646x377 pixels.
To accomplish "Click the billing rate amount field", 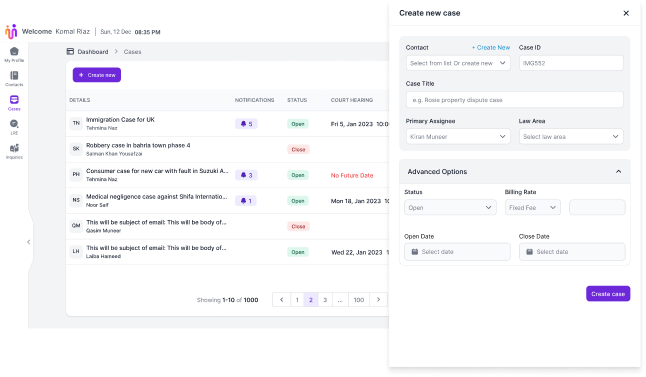I will click(x=597, y=208).
